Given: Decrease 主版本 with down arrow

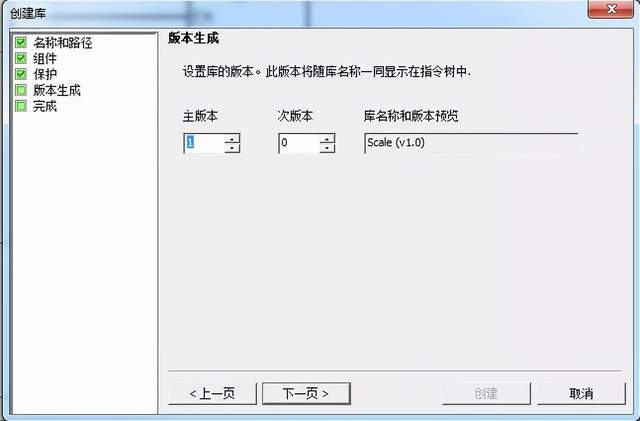Looking at the screenshot, I should pyautogui.click(x=232, y=148).
